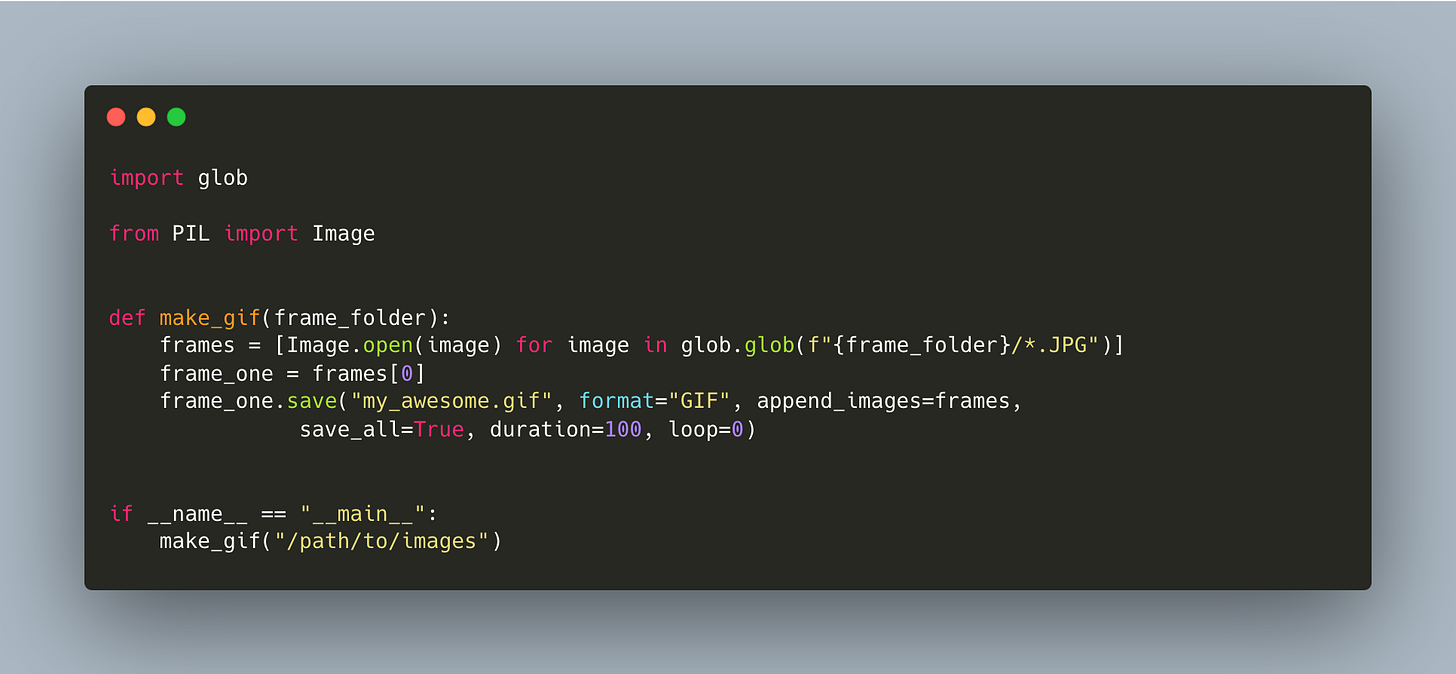Viewport: 1456px width, 674px height.
Task: Click the frame_one variable assignment
Action: (216, 374)
